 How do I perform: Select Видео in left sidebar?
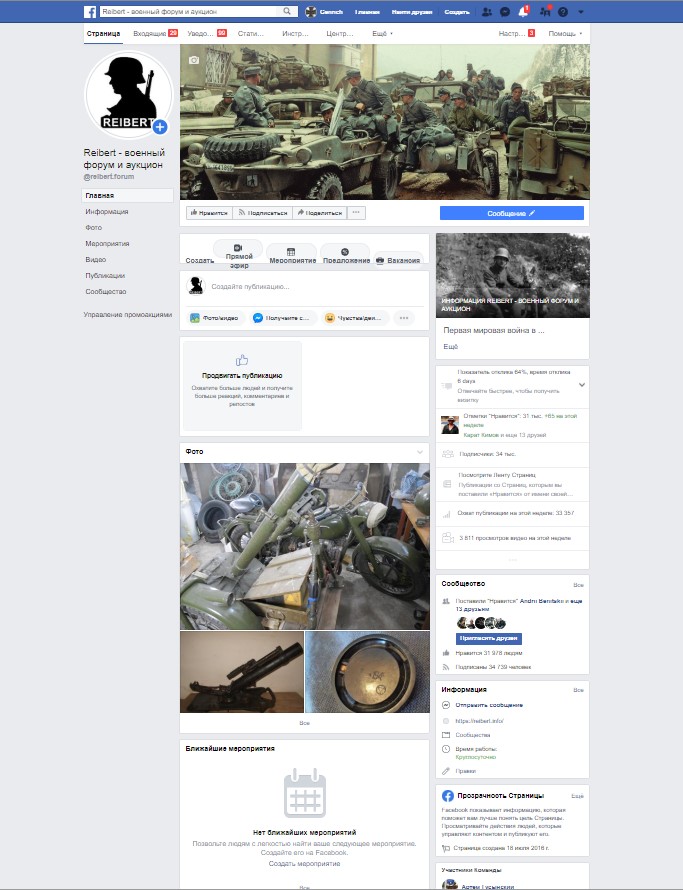[x=95, y=259]
